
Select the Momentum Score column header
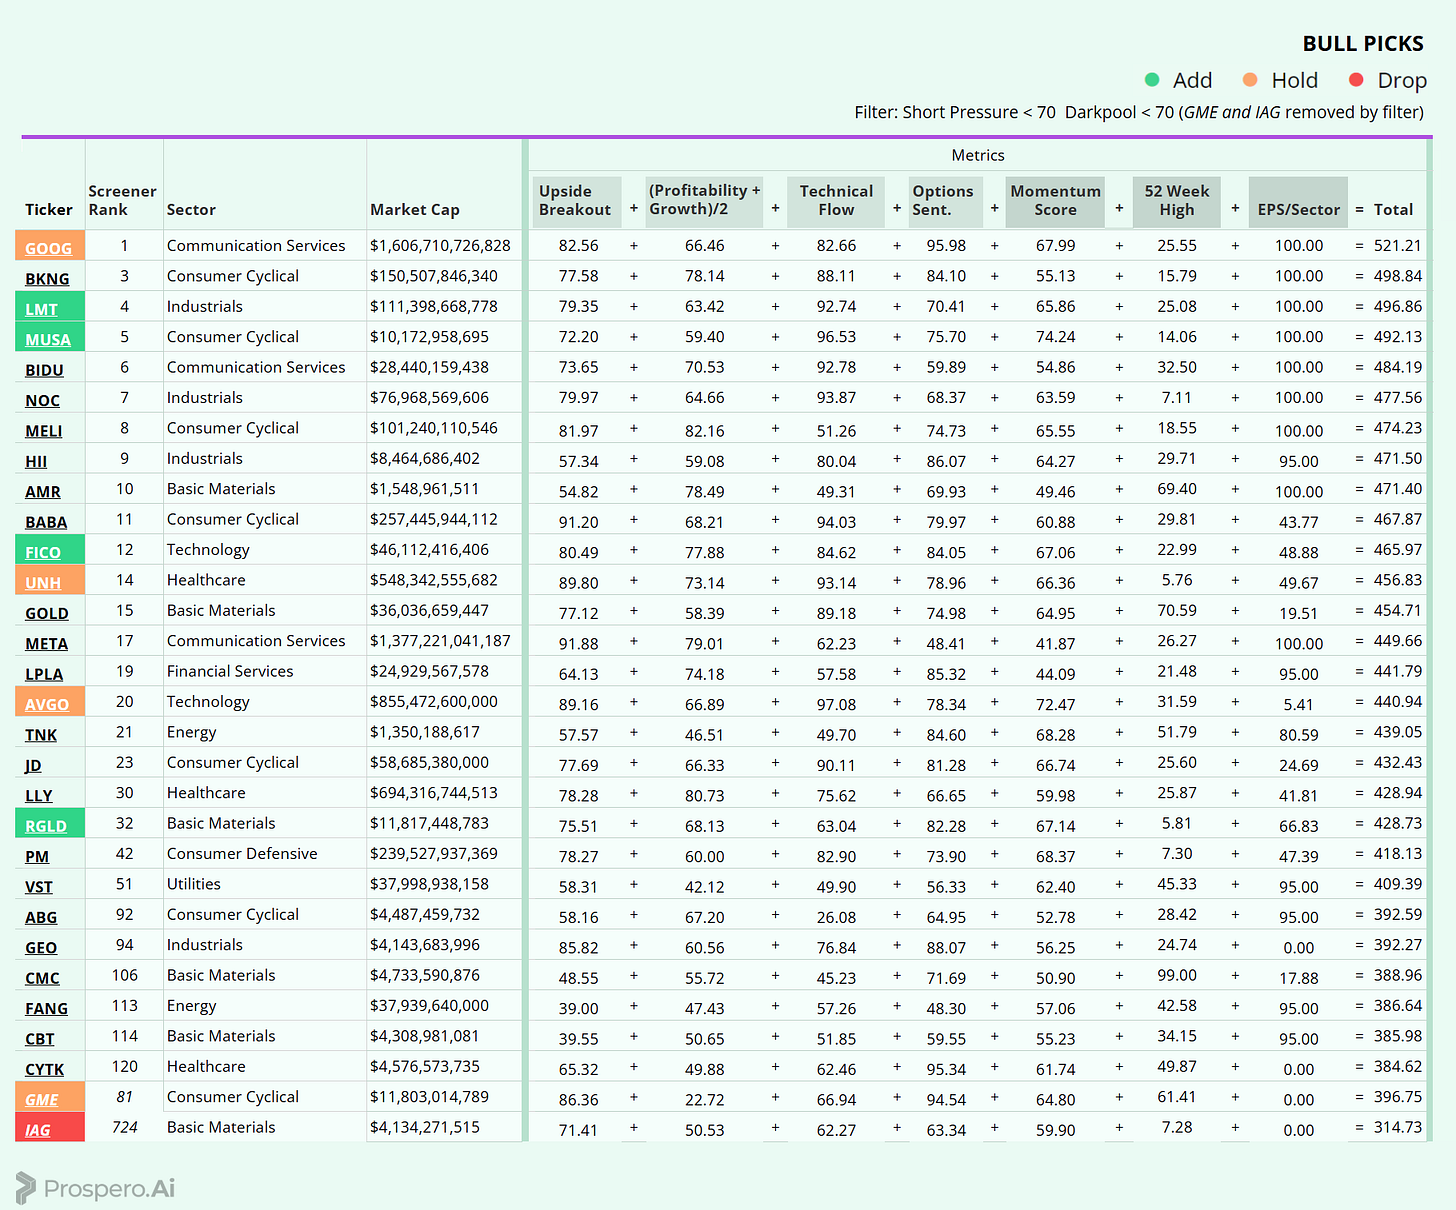(x=1055, y=200)
